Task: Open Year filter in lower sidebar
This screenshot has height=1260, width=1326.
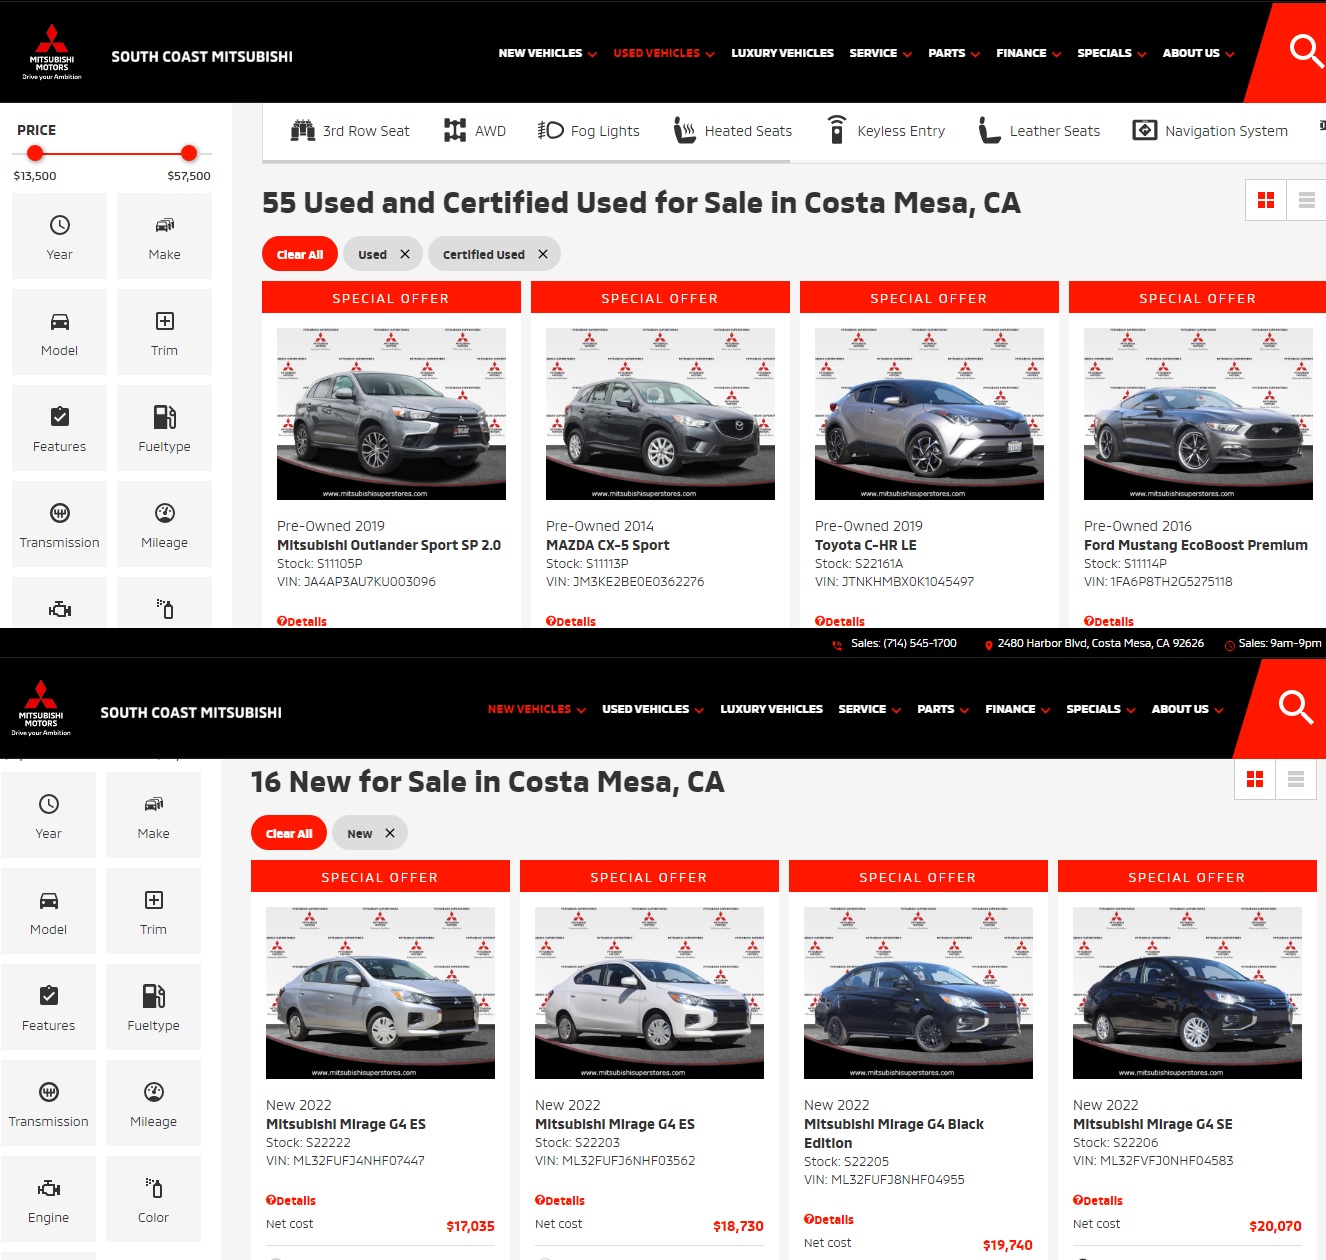Action: (x=48, y=815)
